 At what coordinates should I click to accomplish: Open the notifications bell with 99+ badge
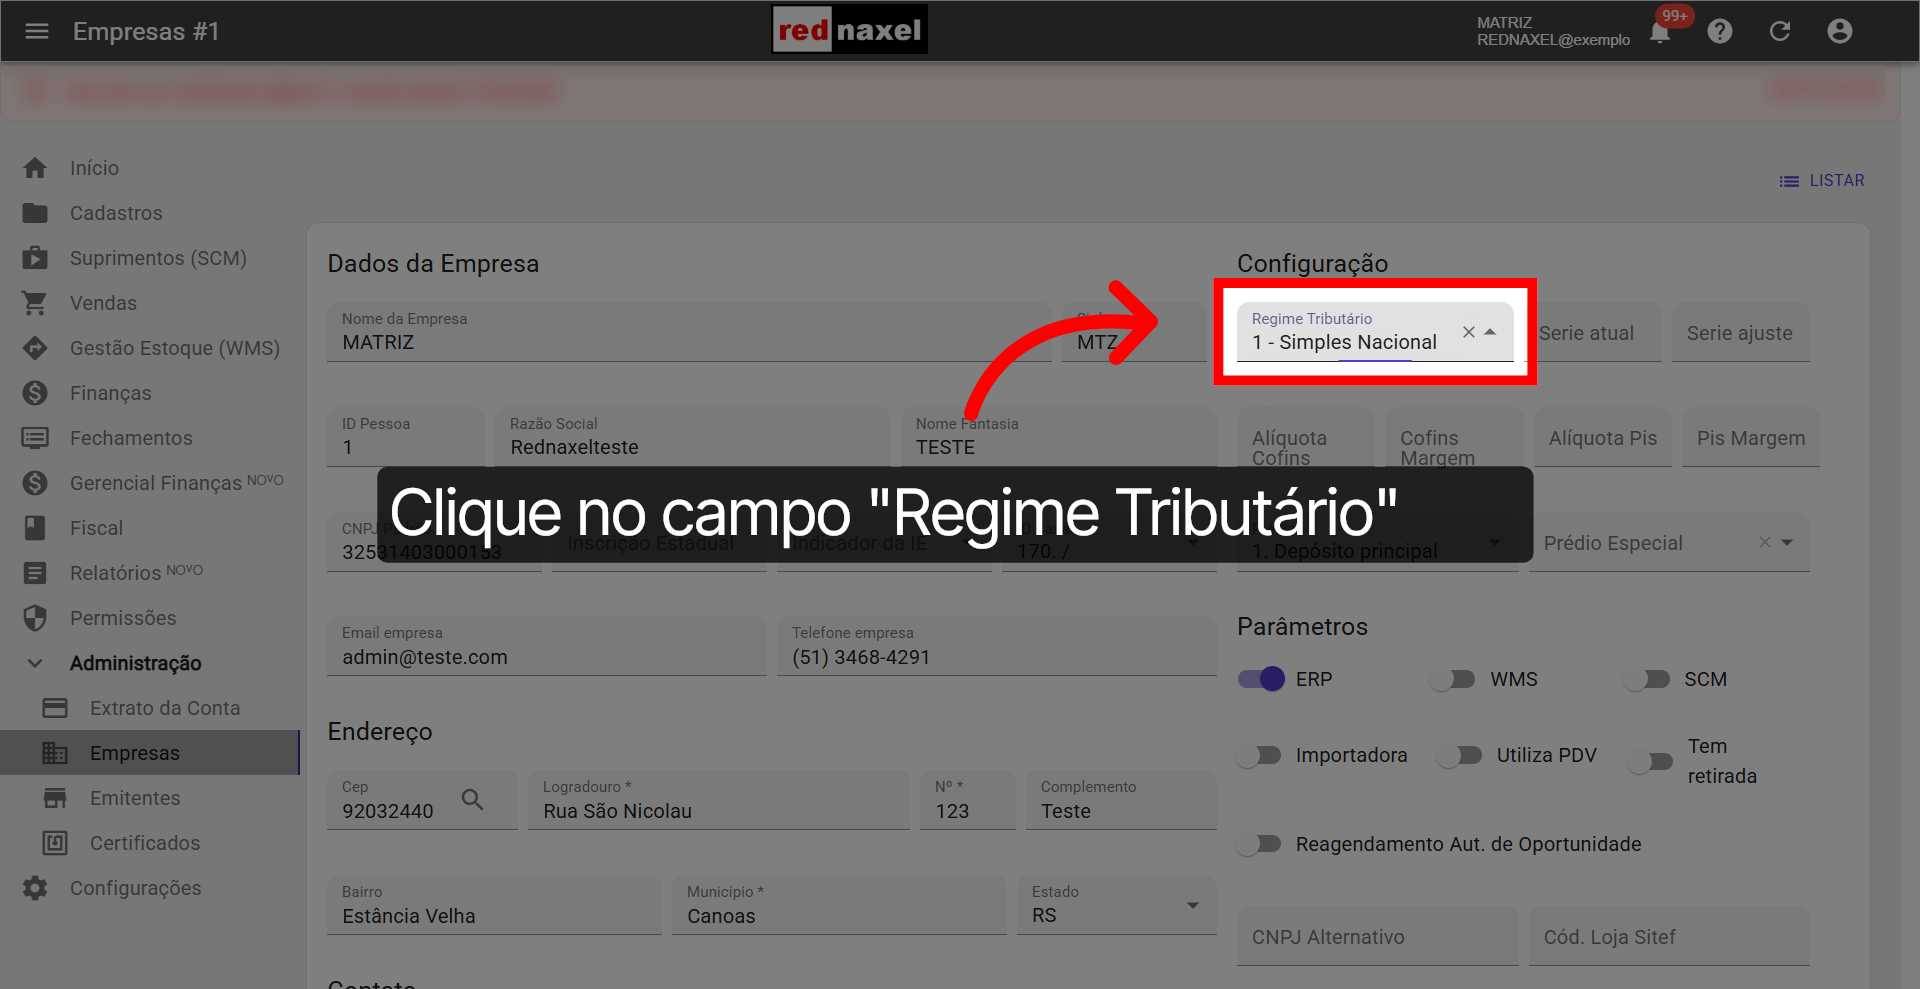tap(1660, 31)
